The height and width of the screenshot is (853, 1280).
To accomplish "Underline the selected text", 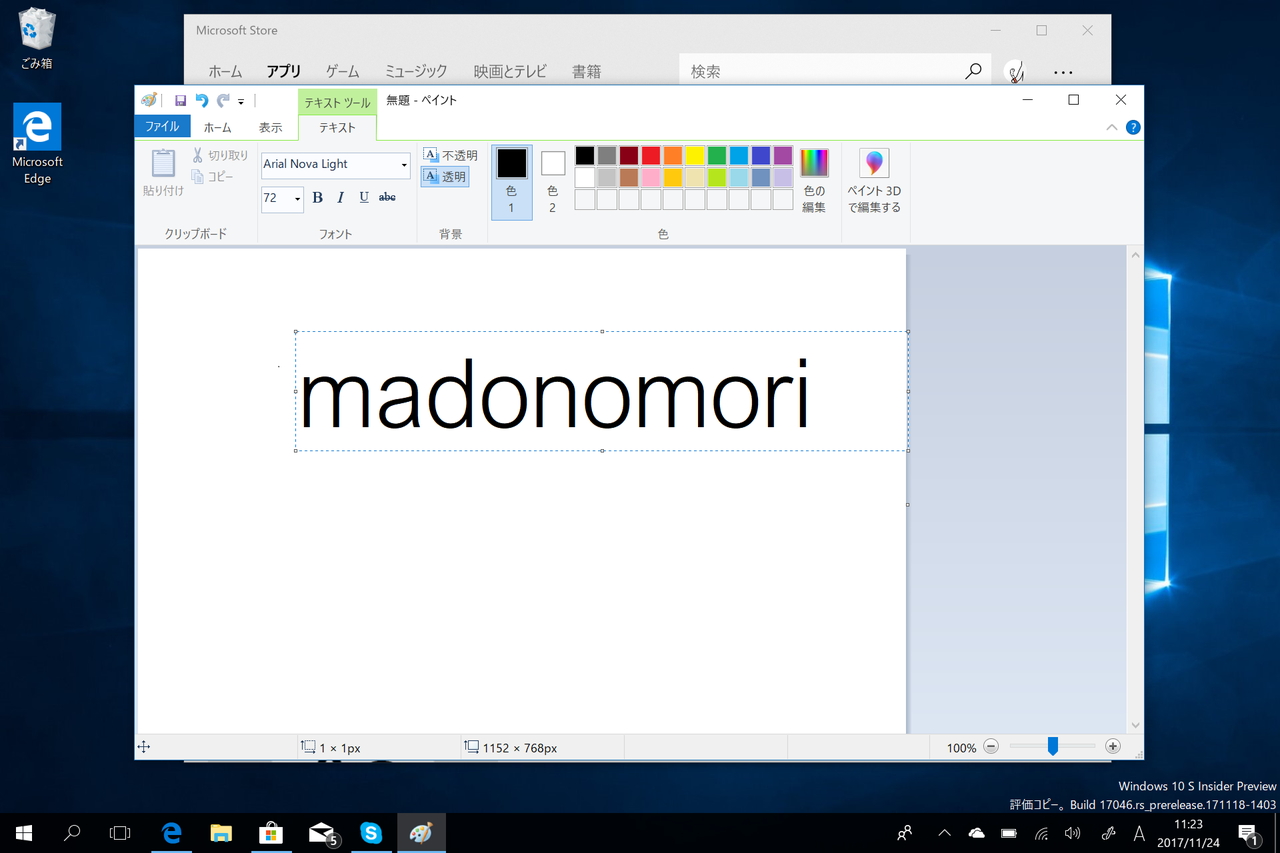I will pyautogui.click(x=364, y=197).
